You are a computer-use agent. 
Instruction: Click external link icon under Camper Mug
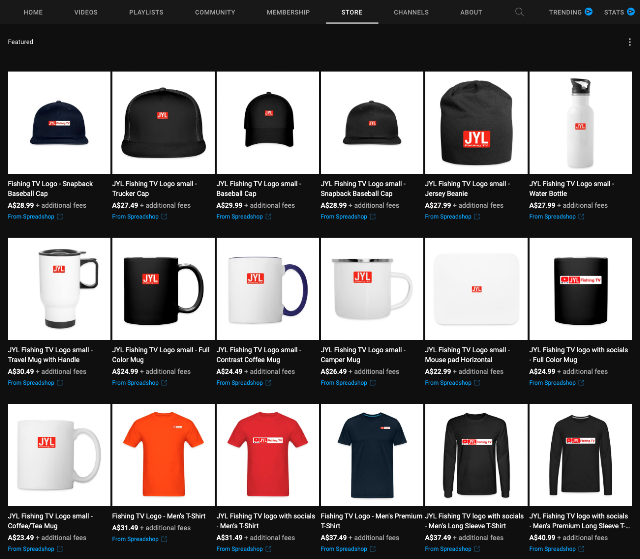tap(372, 383)
